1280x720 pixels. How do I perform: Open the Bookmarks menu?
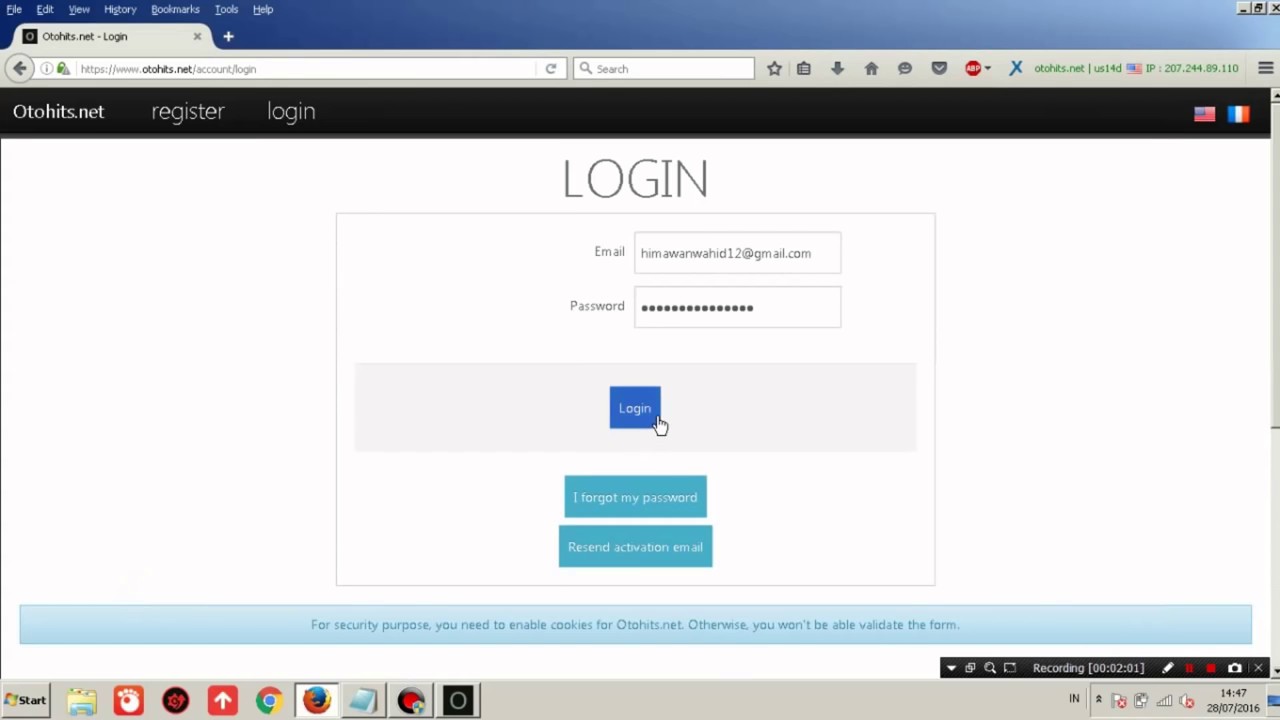click(175, 9)
